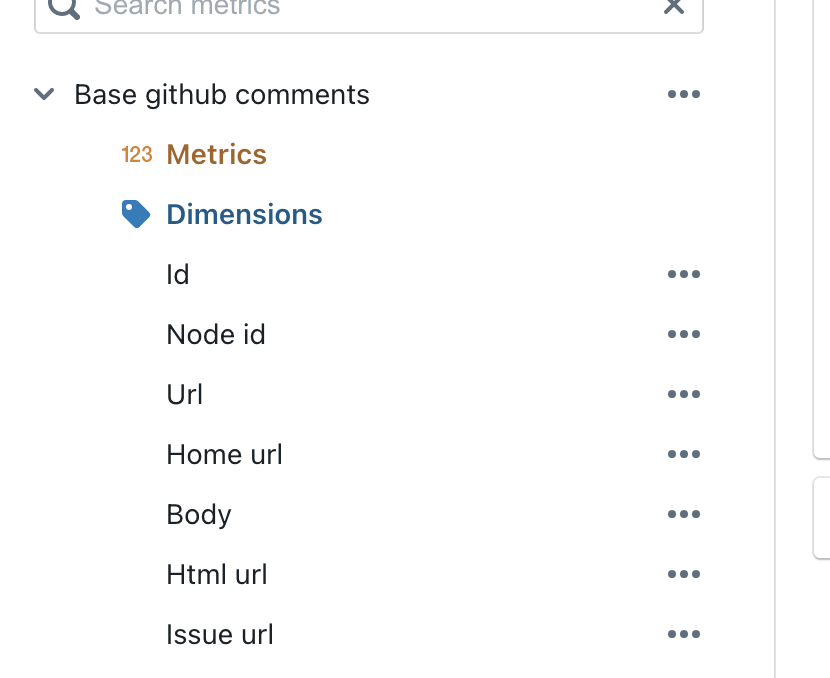Clear the search field with the X
This screenshot has width=830, height=678.
pos(674,8)
